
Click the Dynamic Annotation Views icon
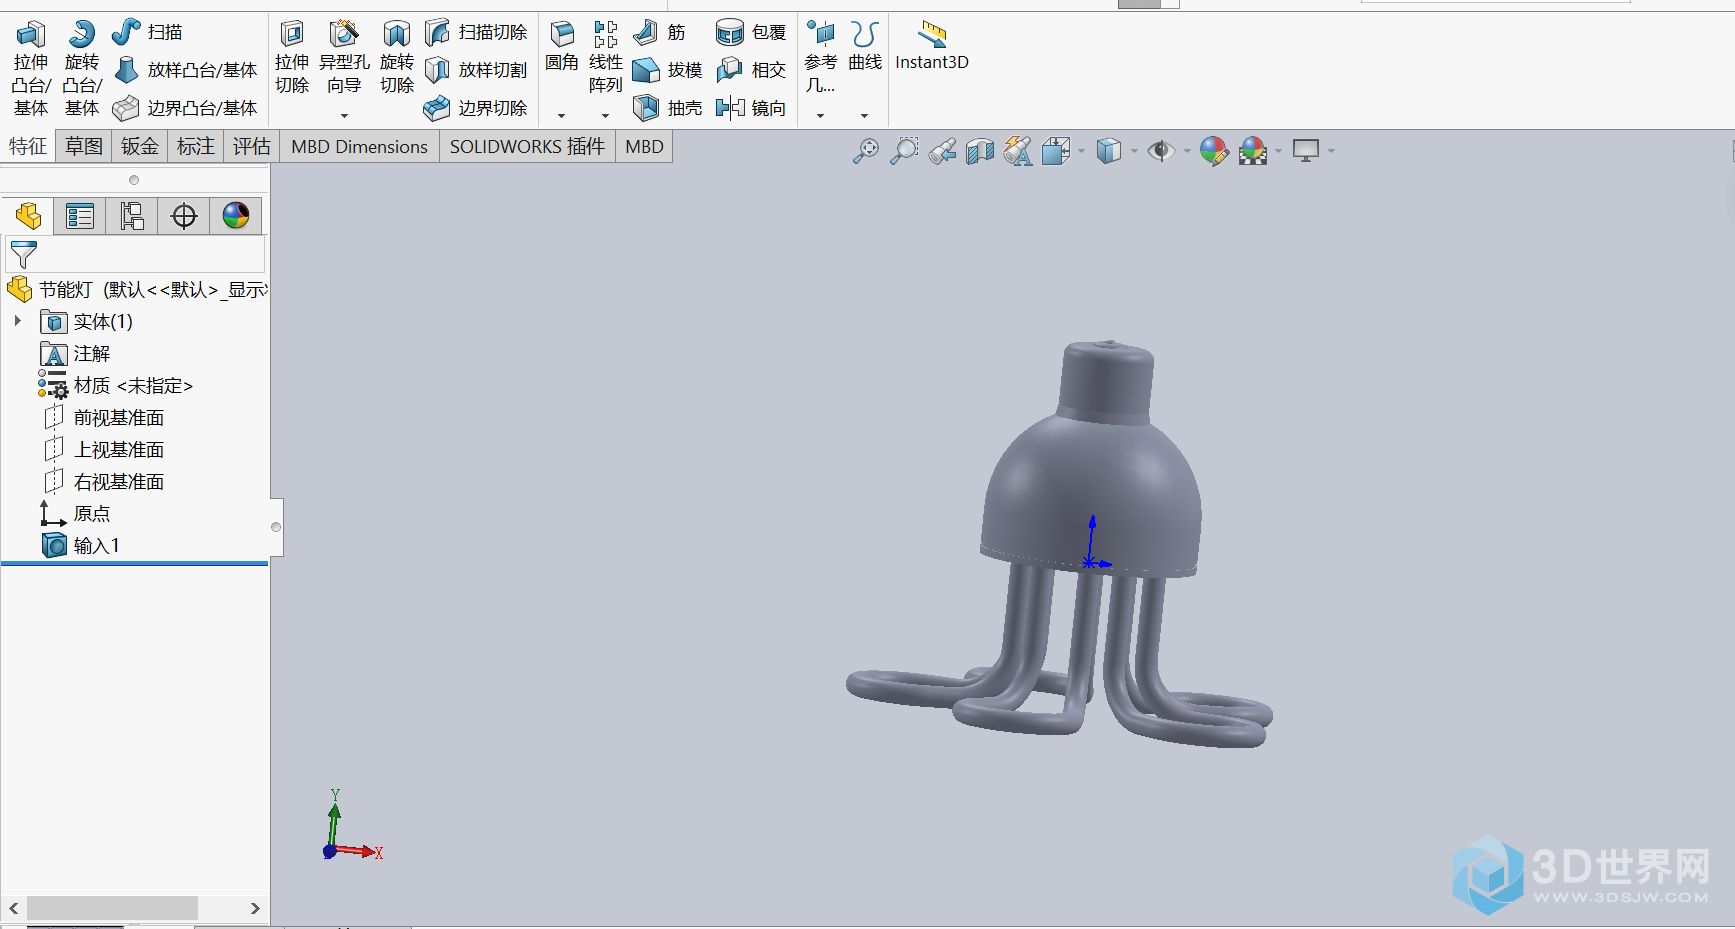1018,151
